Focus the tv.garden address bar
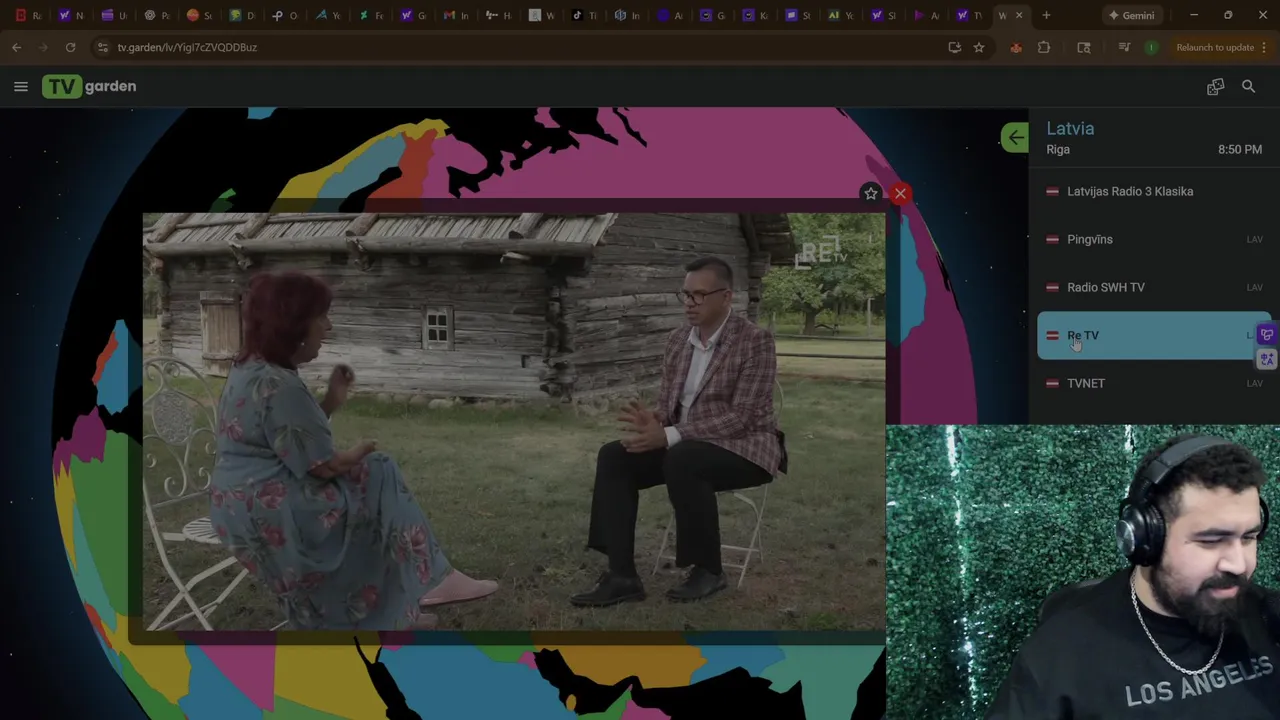 pos(520,47)
